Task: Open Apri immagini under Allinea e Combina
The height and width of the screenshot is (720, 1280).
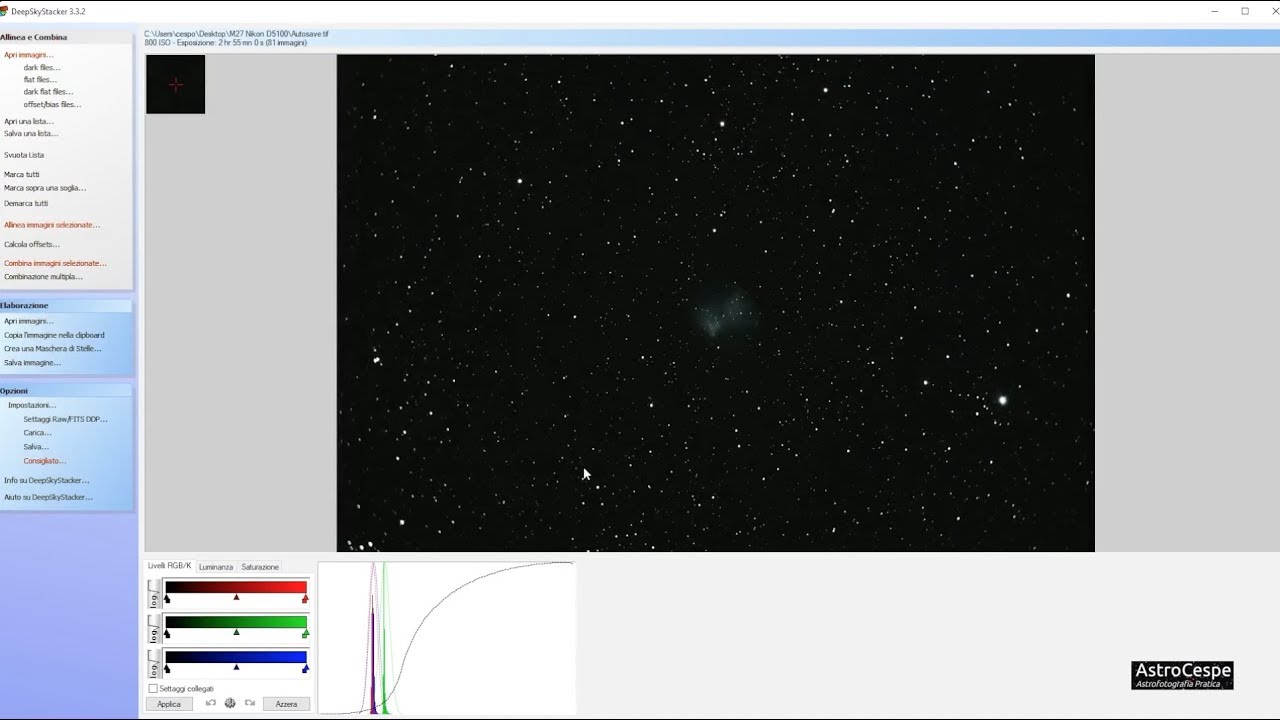Action: pyautogui.click(x=28, y=55)
